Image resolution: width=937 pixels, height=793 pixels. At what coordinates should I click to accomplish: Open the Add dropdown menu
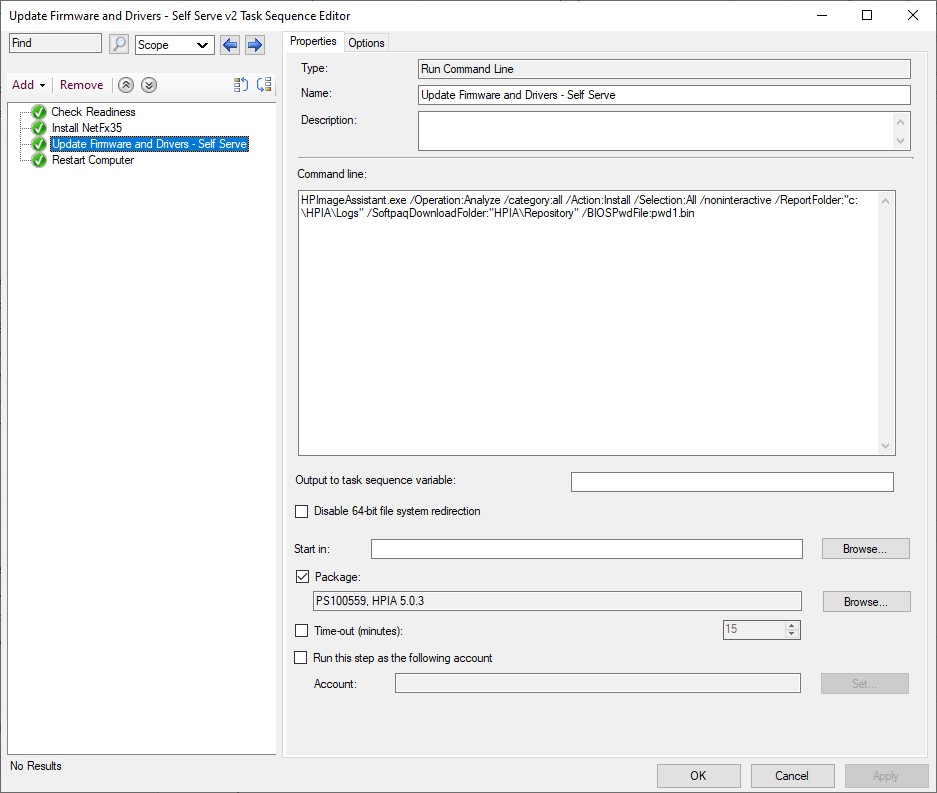tap(28, 85)
